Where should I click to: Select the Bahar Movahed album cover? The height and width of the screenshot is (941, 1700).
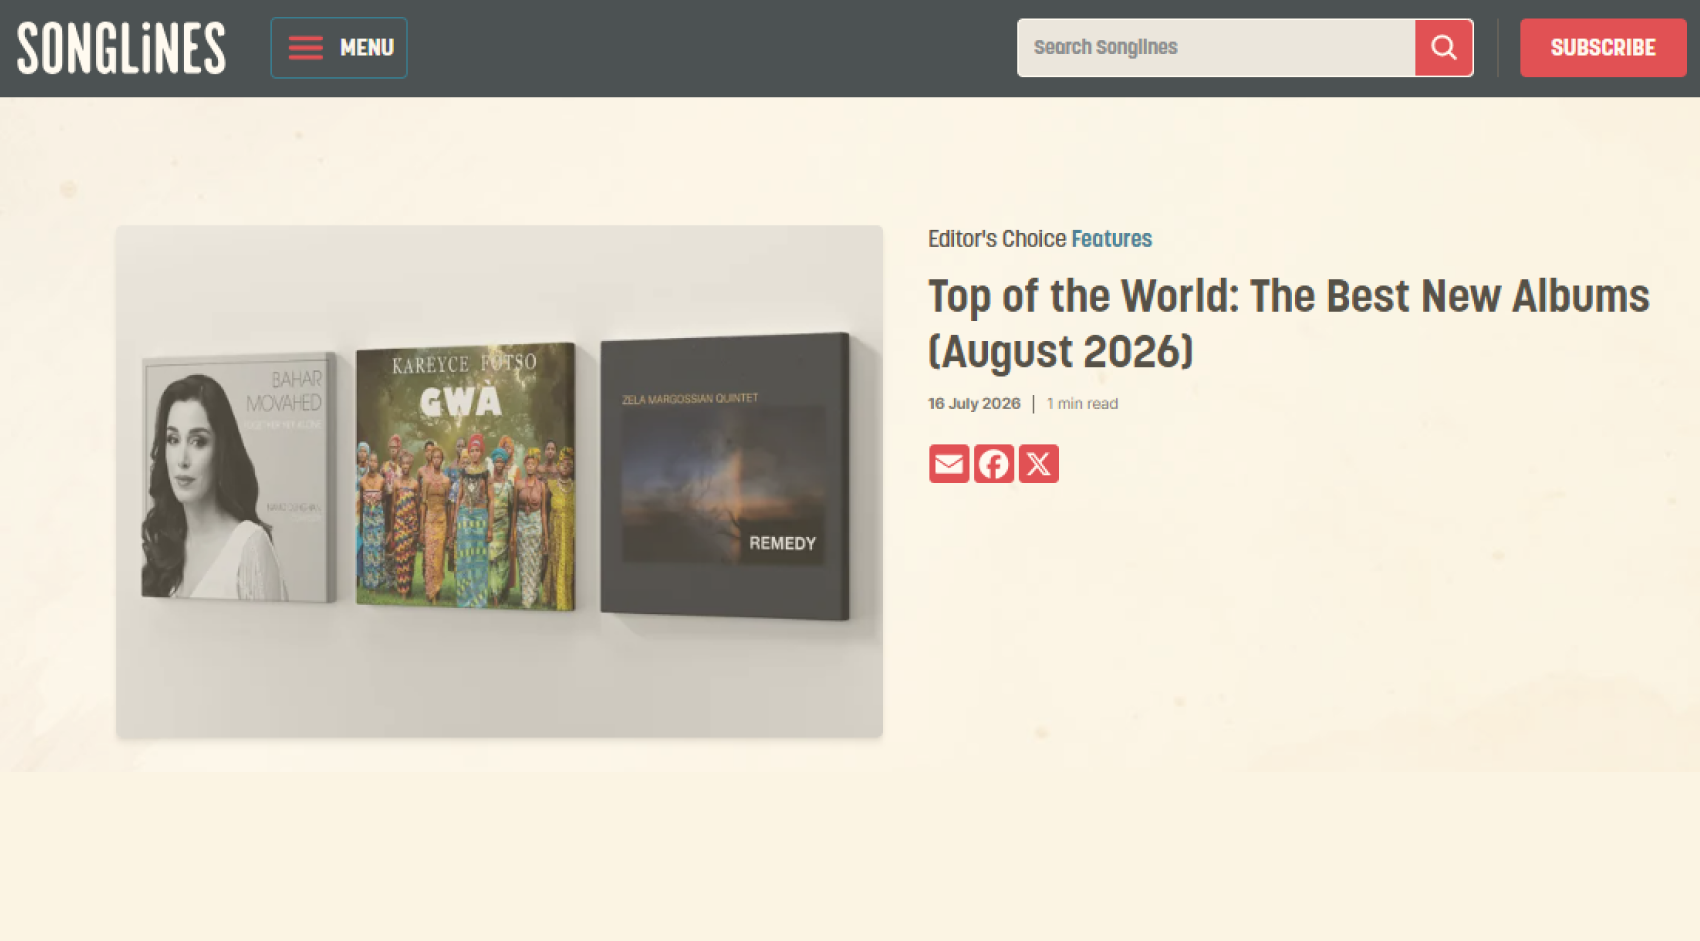point(239,477)
